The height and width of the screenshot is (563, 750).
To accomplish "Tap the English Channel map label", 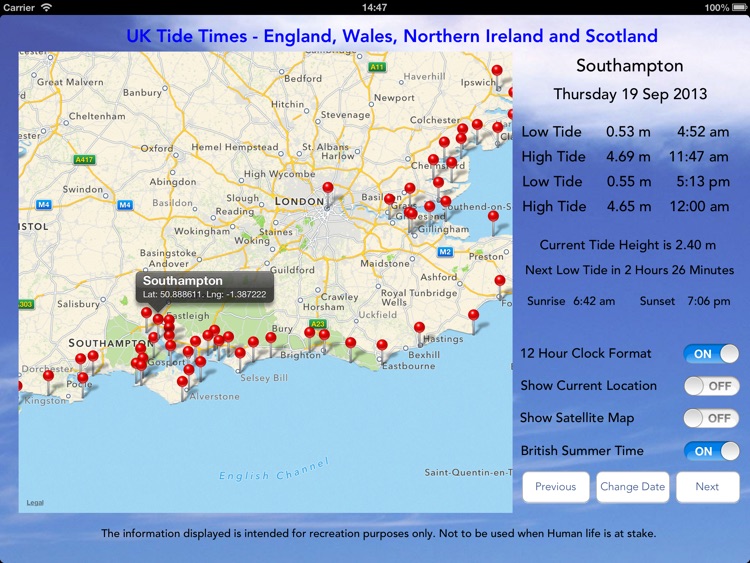I will tap(274, 470).
